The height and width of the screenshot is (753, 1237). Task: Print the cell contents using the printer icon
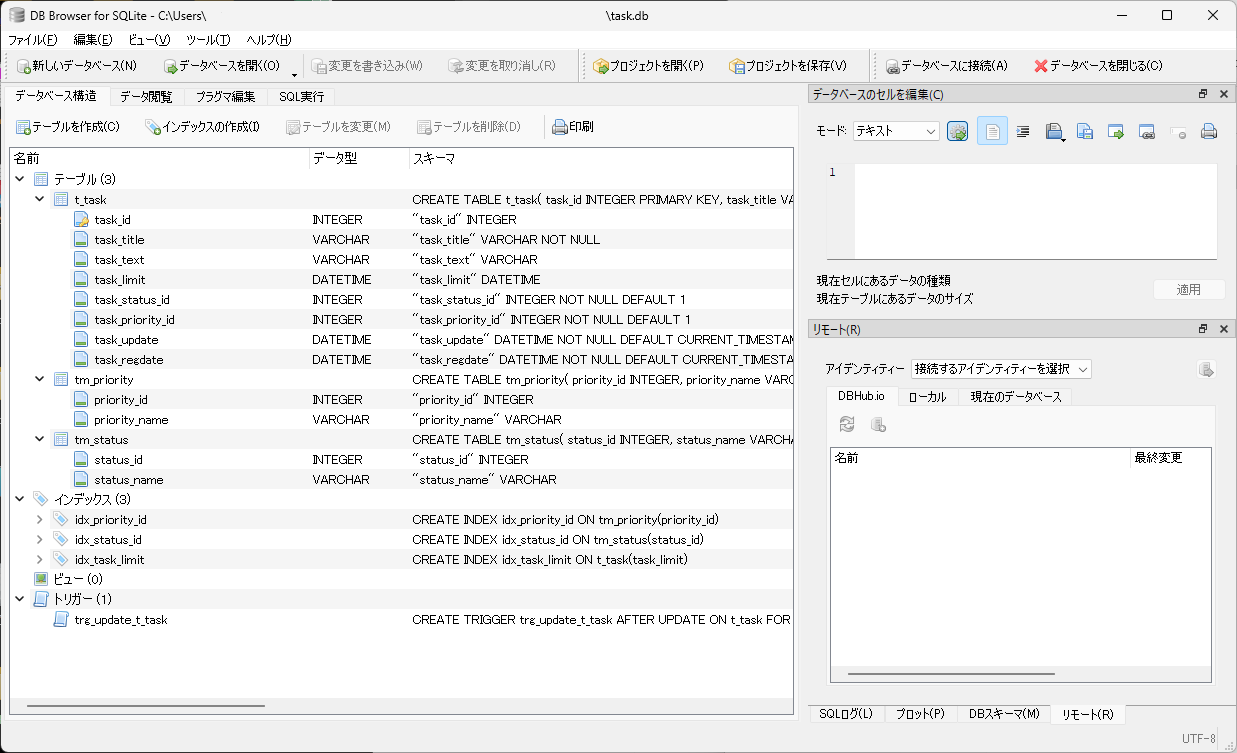click(x=1207, y=130)
